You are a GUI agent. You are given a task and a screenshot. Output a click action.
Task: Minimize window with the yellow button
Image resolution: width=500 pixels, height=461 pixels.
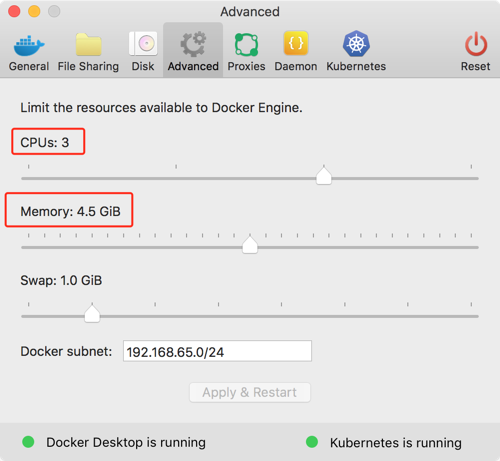point(34,11)
